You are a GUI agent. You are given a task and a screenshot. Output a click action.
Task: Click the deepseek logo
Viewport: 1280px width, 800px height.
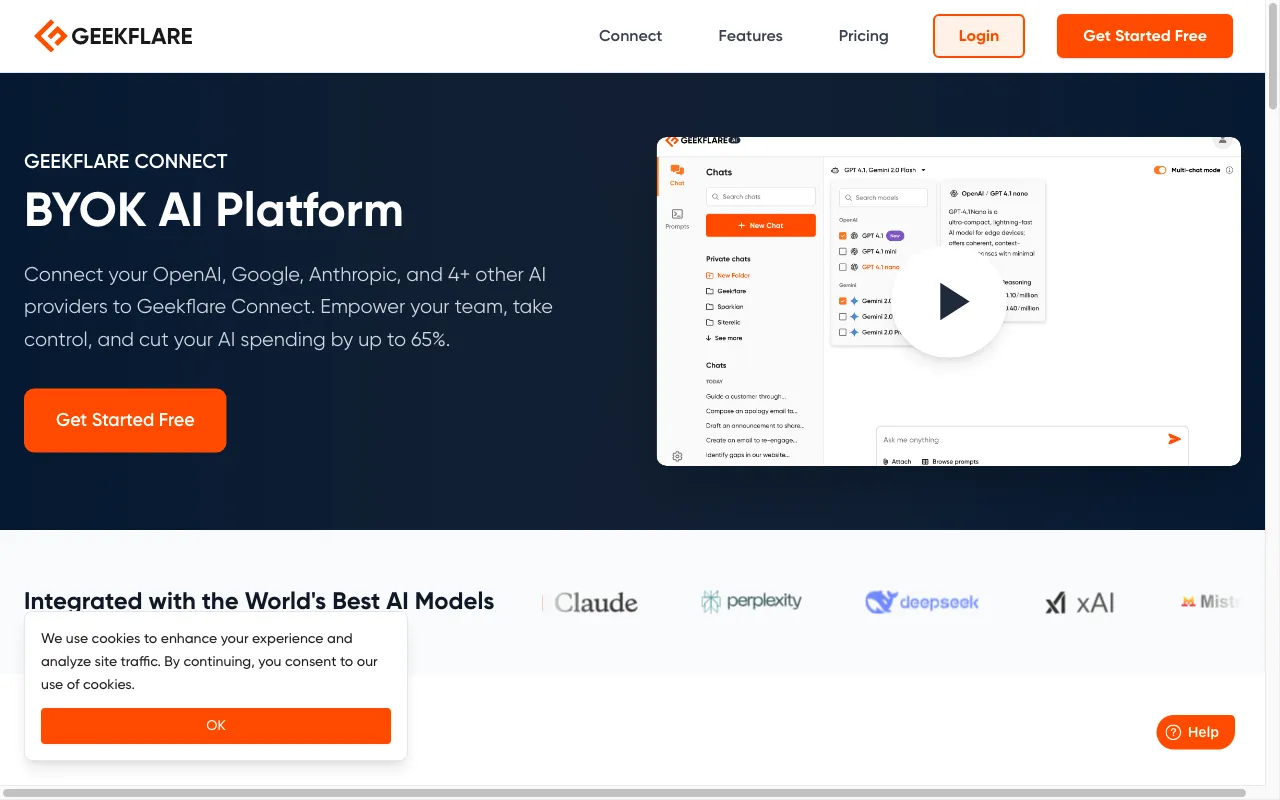point(922,602)
